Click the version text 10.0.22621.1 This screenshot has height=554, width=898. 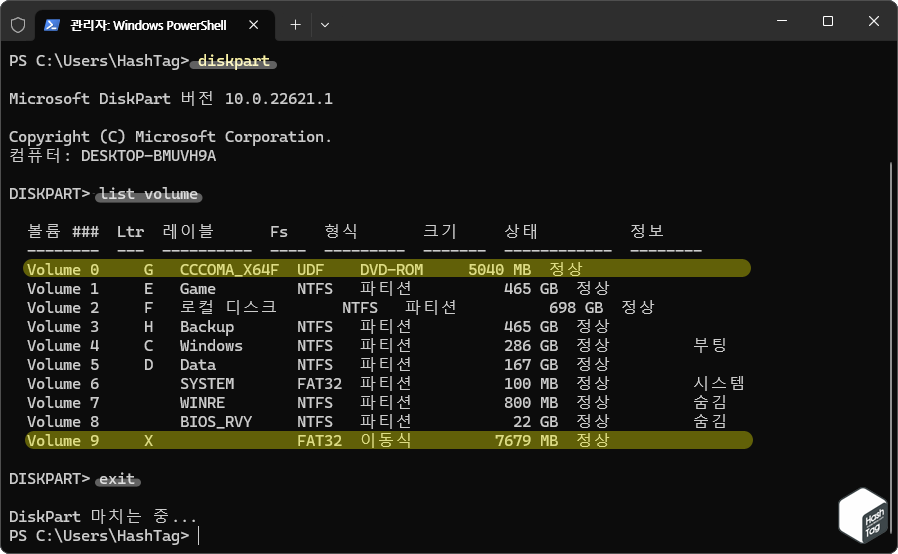278,99
